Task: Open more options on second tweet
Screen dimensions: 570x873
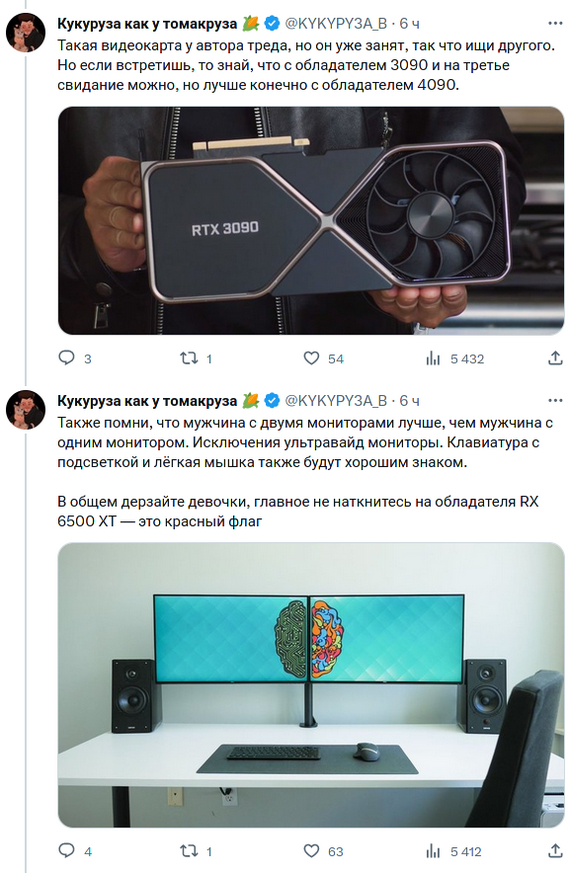Action: [555, 400]
